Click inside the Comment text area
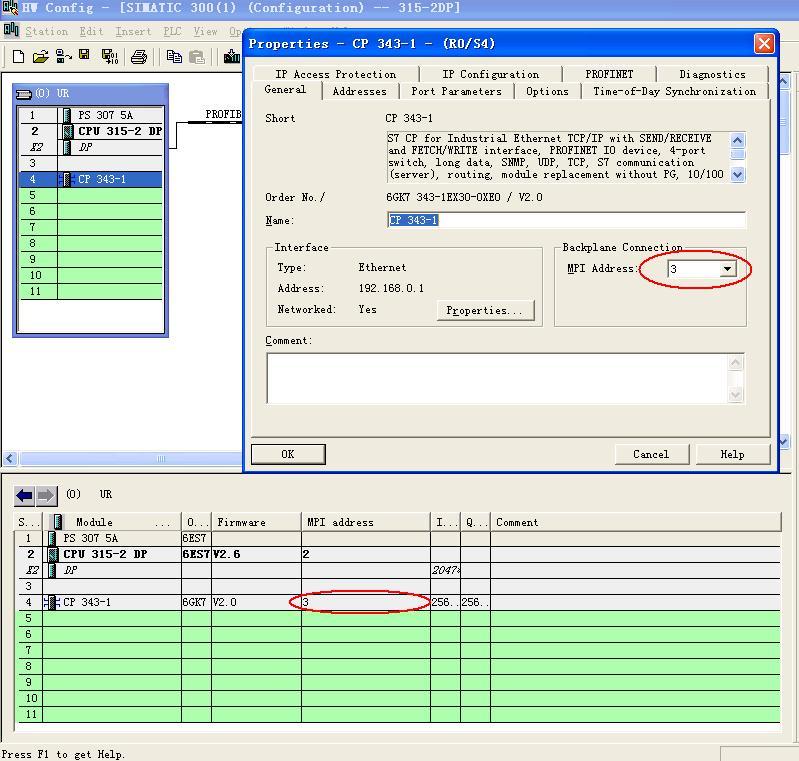The width and height of the screenshot is (799, 761). 498,378
